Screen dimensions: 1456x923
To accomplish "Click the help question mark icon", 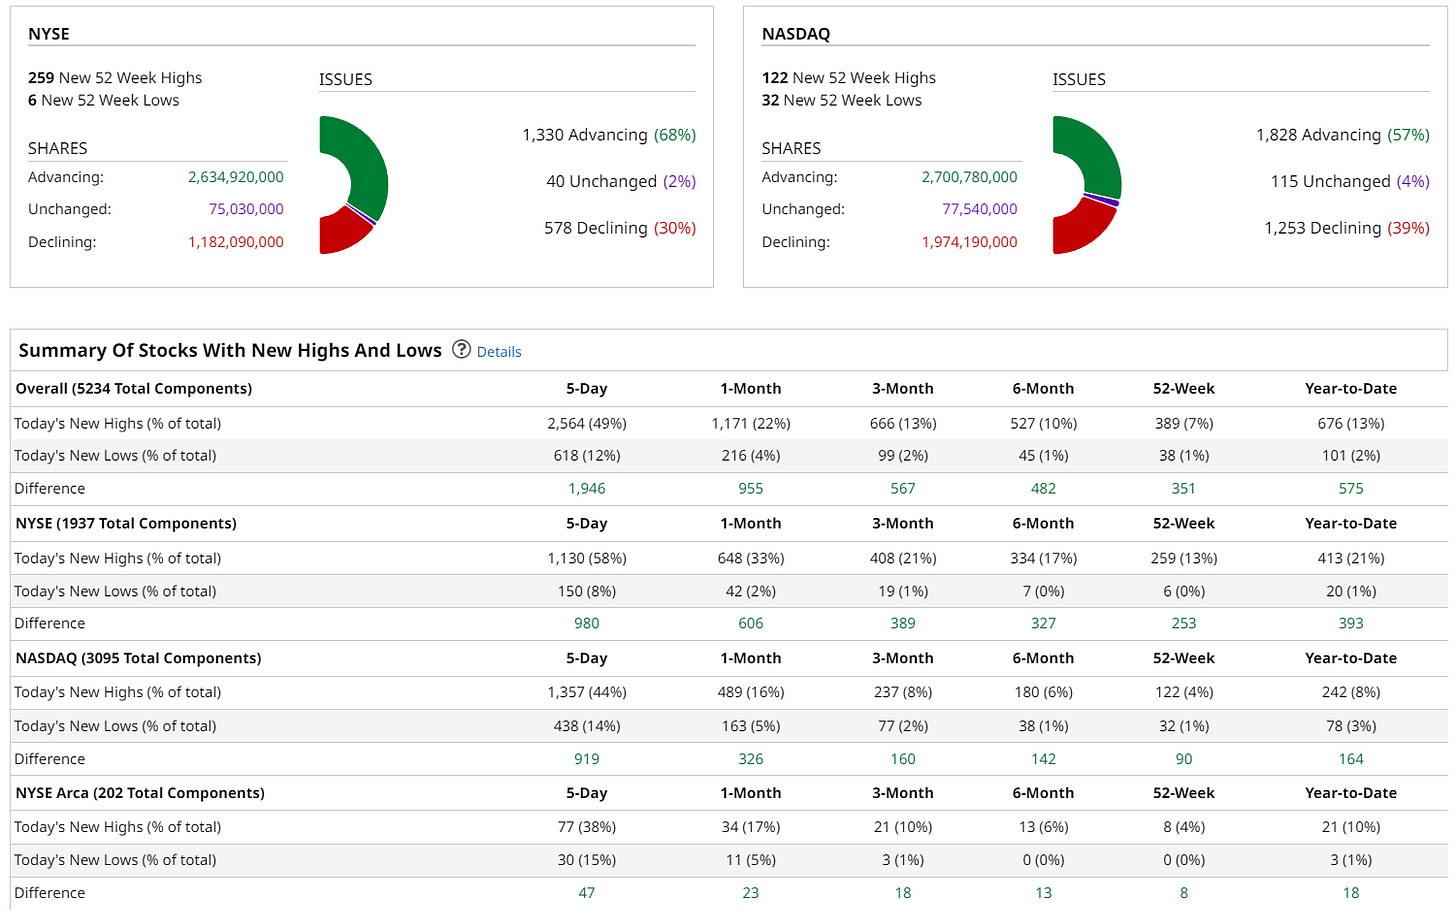I will pyautogui.click(x=461, y=349).
